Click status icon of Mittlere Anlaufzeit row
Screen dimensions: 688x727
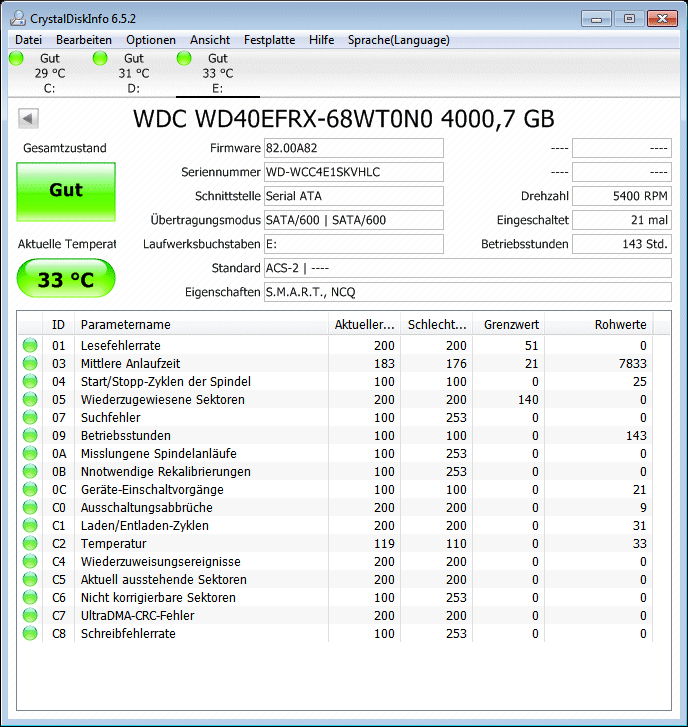(x=30, y=364)
